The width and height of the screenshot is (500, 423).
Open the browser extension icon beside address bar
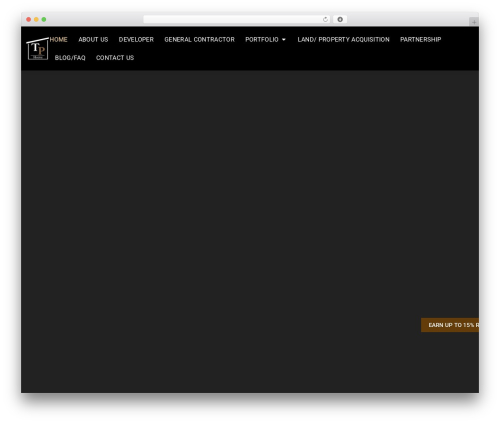[340, 19]
